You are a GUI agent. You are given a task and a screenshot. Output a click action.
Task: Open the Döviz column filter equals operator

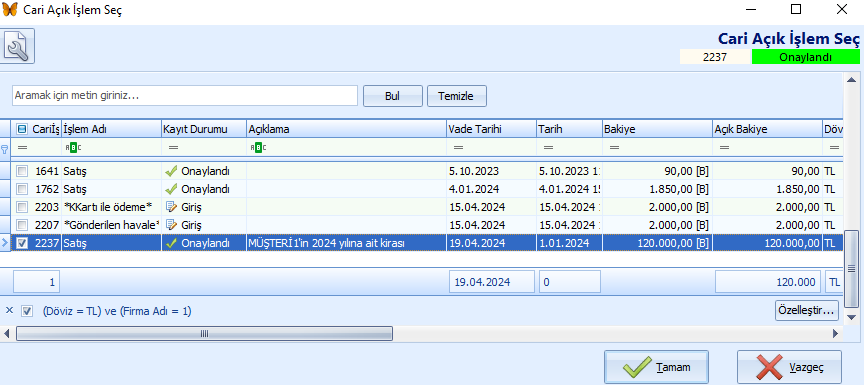point(834,148)
